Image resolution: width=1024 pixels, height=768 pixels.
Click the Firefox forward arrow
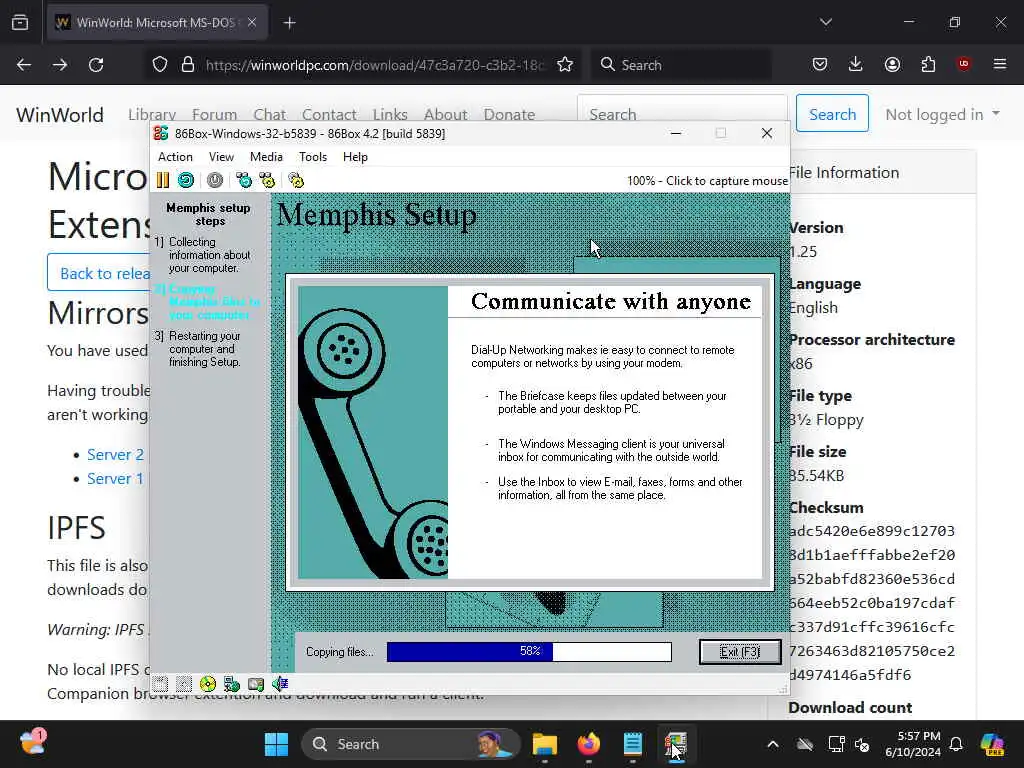point(59,65)
